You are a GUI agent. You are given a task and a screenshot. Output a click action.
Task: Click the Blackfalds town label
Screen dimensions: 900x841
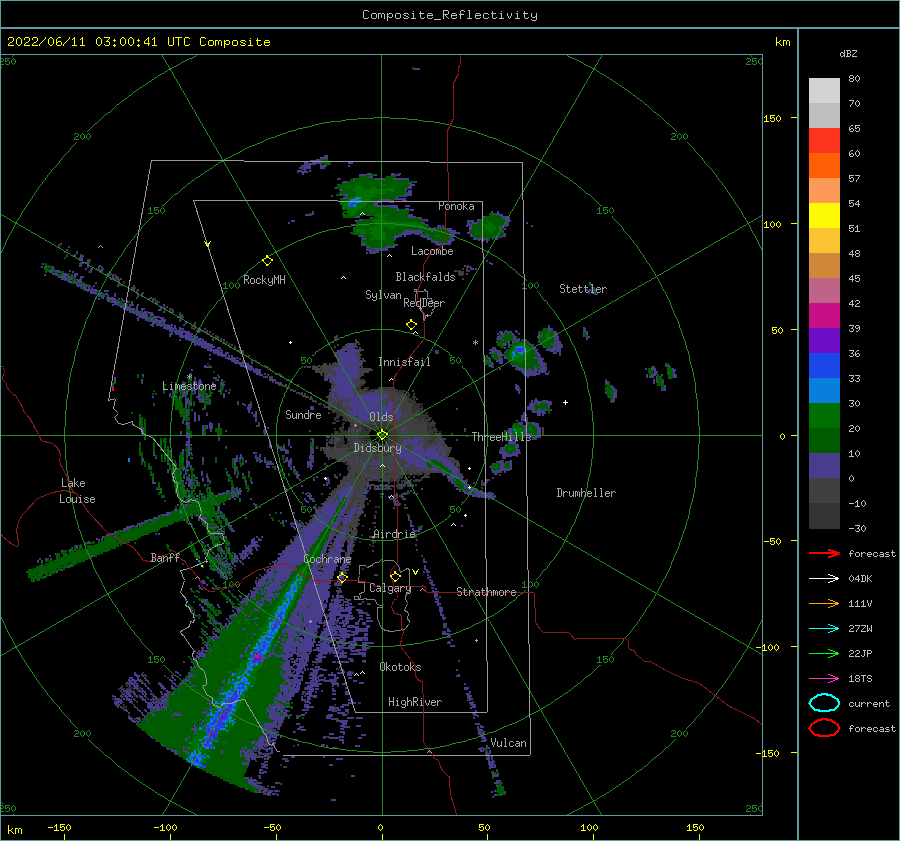coord(425,277)
